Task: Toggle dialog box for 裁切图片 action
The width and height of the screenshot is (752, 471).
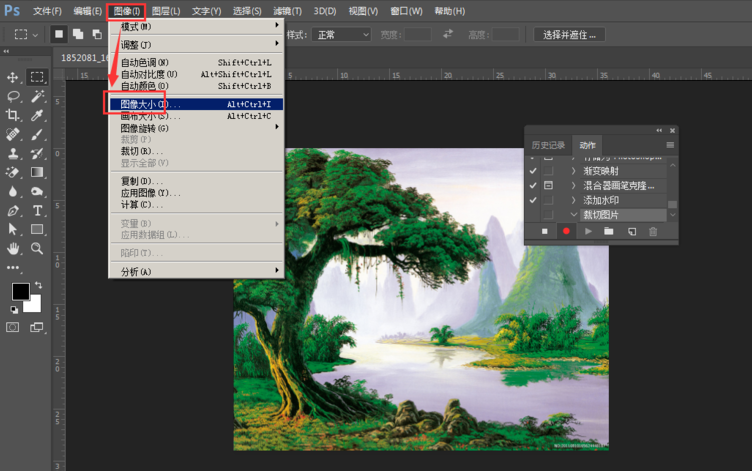Action: (x=548, y=214)
